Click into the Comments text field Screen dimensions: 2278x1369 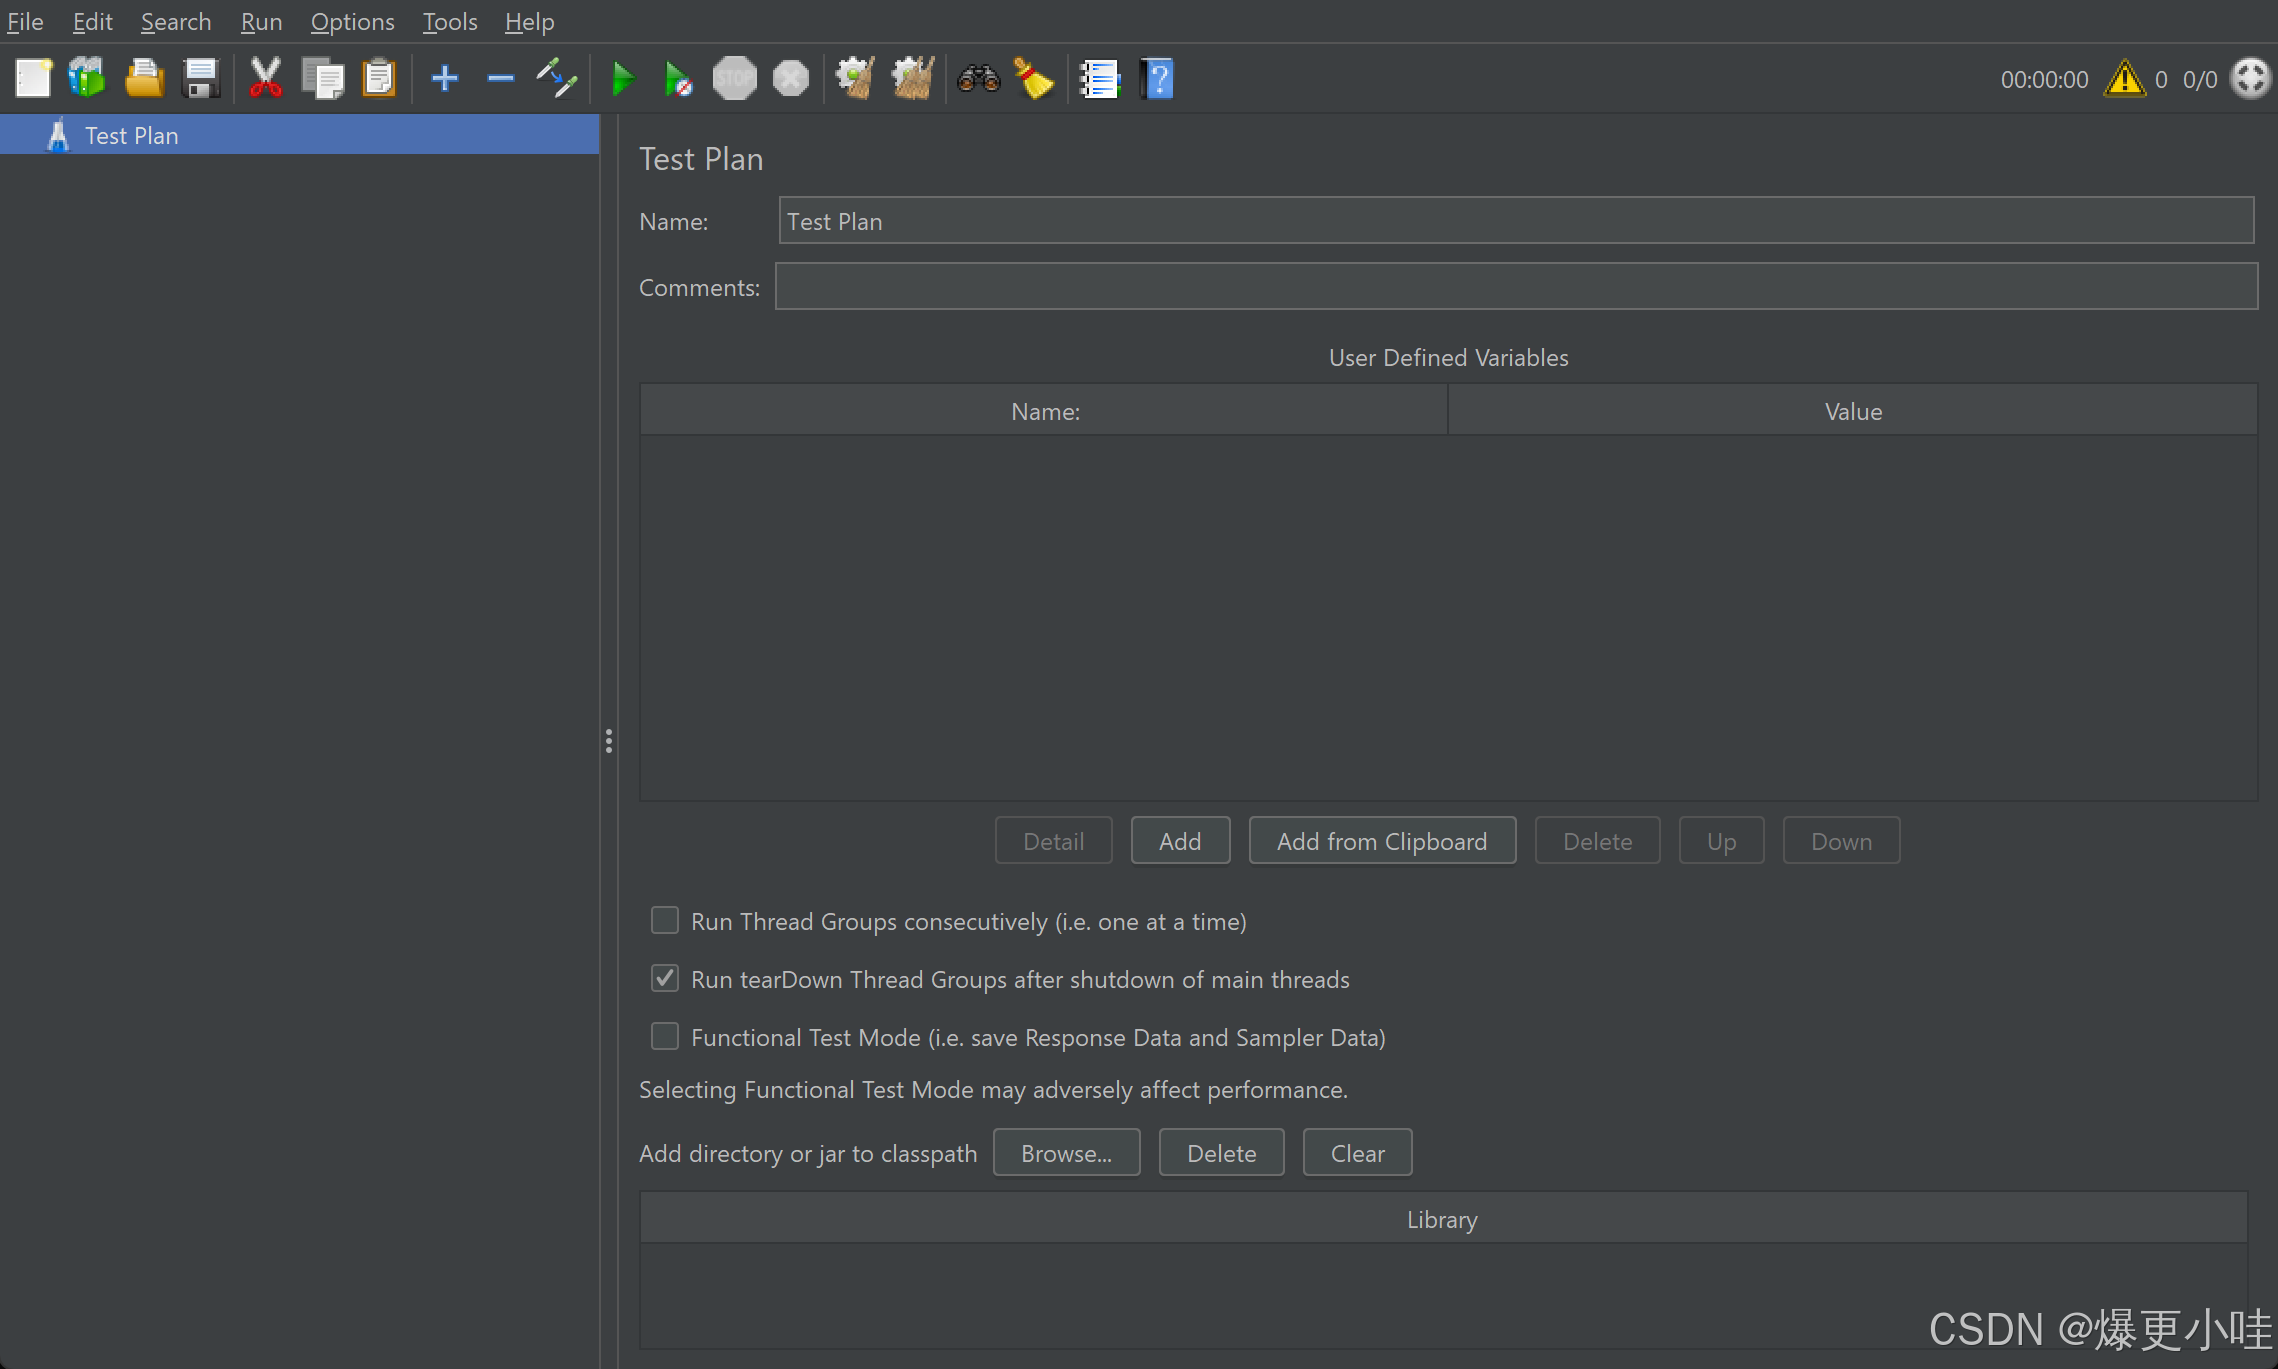1515,287
